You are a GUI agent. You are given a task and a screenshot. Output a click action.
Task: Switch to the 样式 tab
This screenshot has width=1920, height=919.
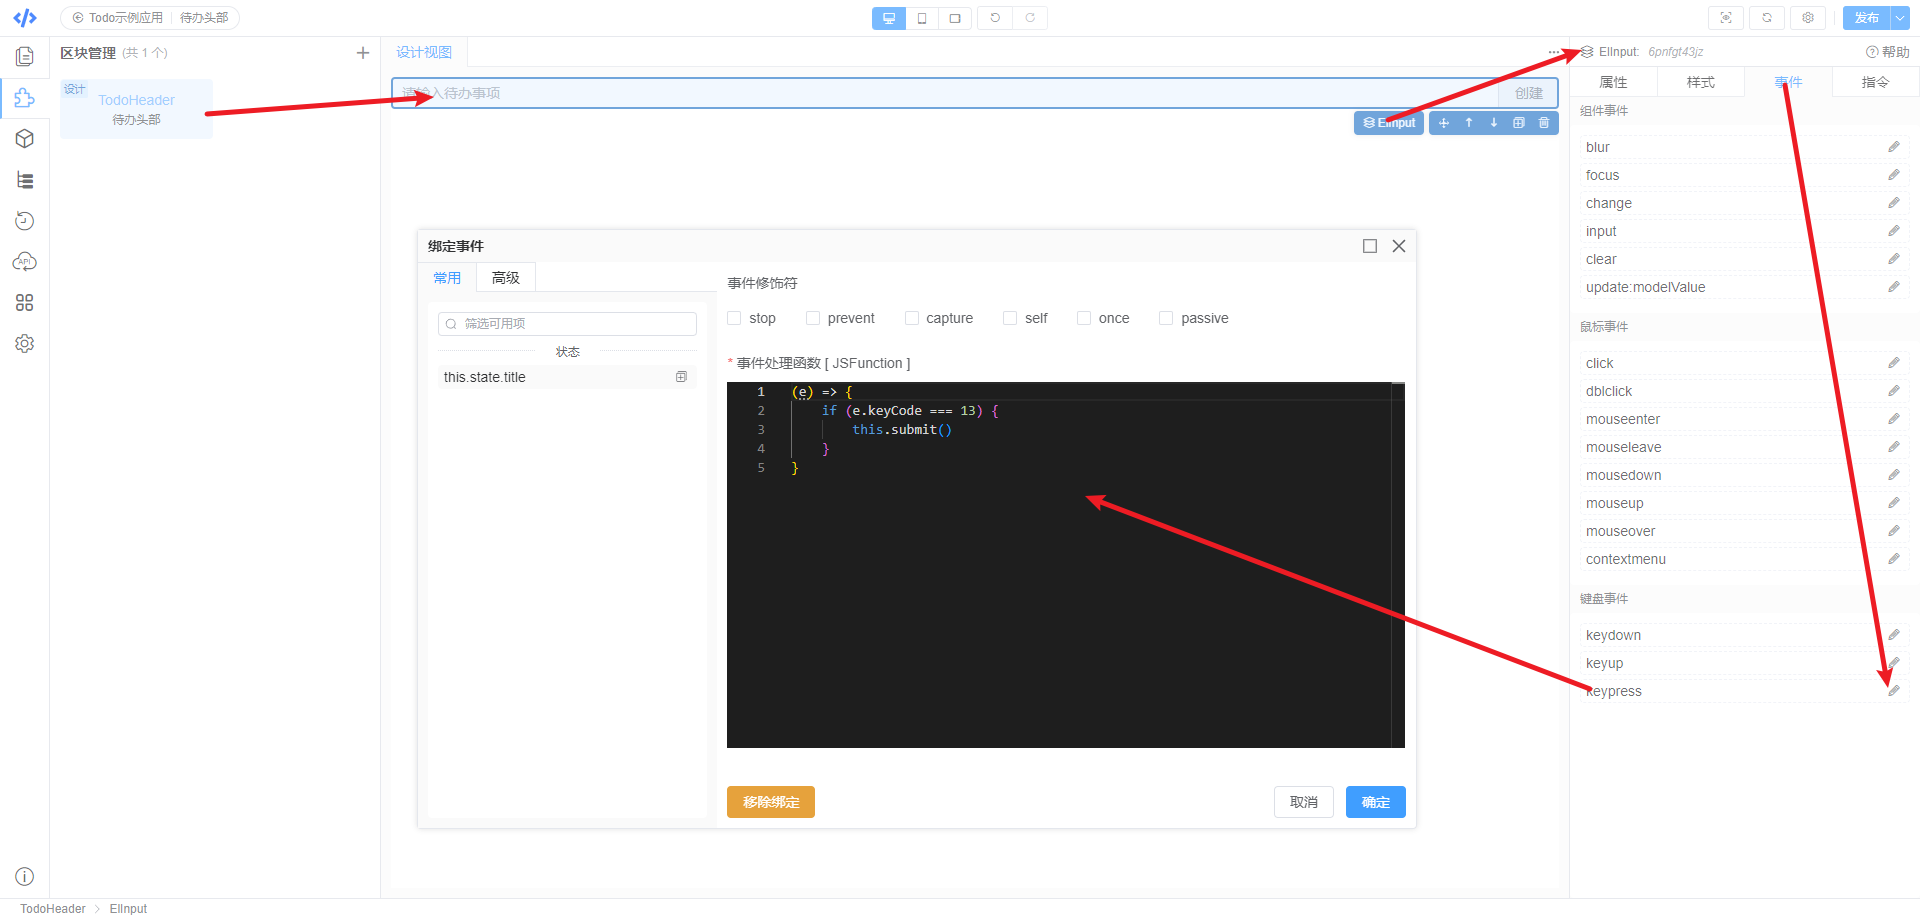coord(1700,82)
